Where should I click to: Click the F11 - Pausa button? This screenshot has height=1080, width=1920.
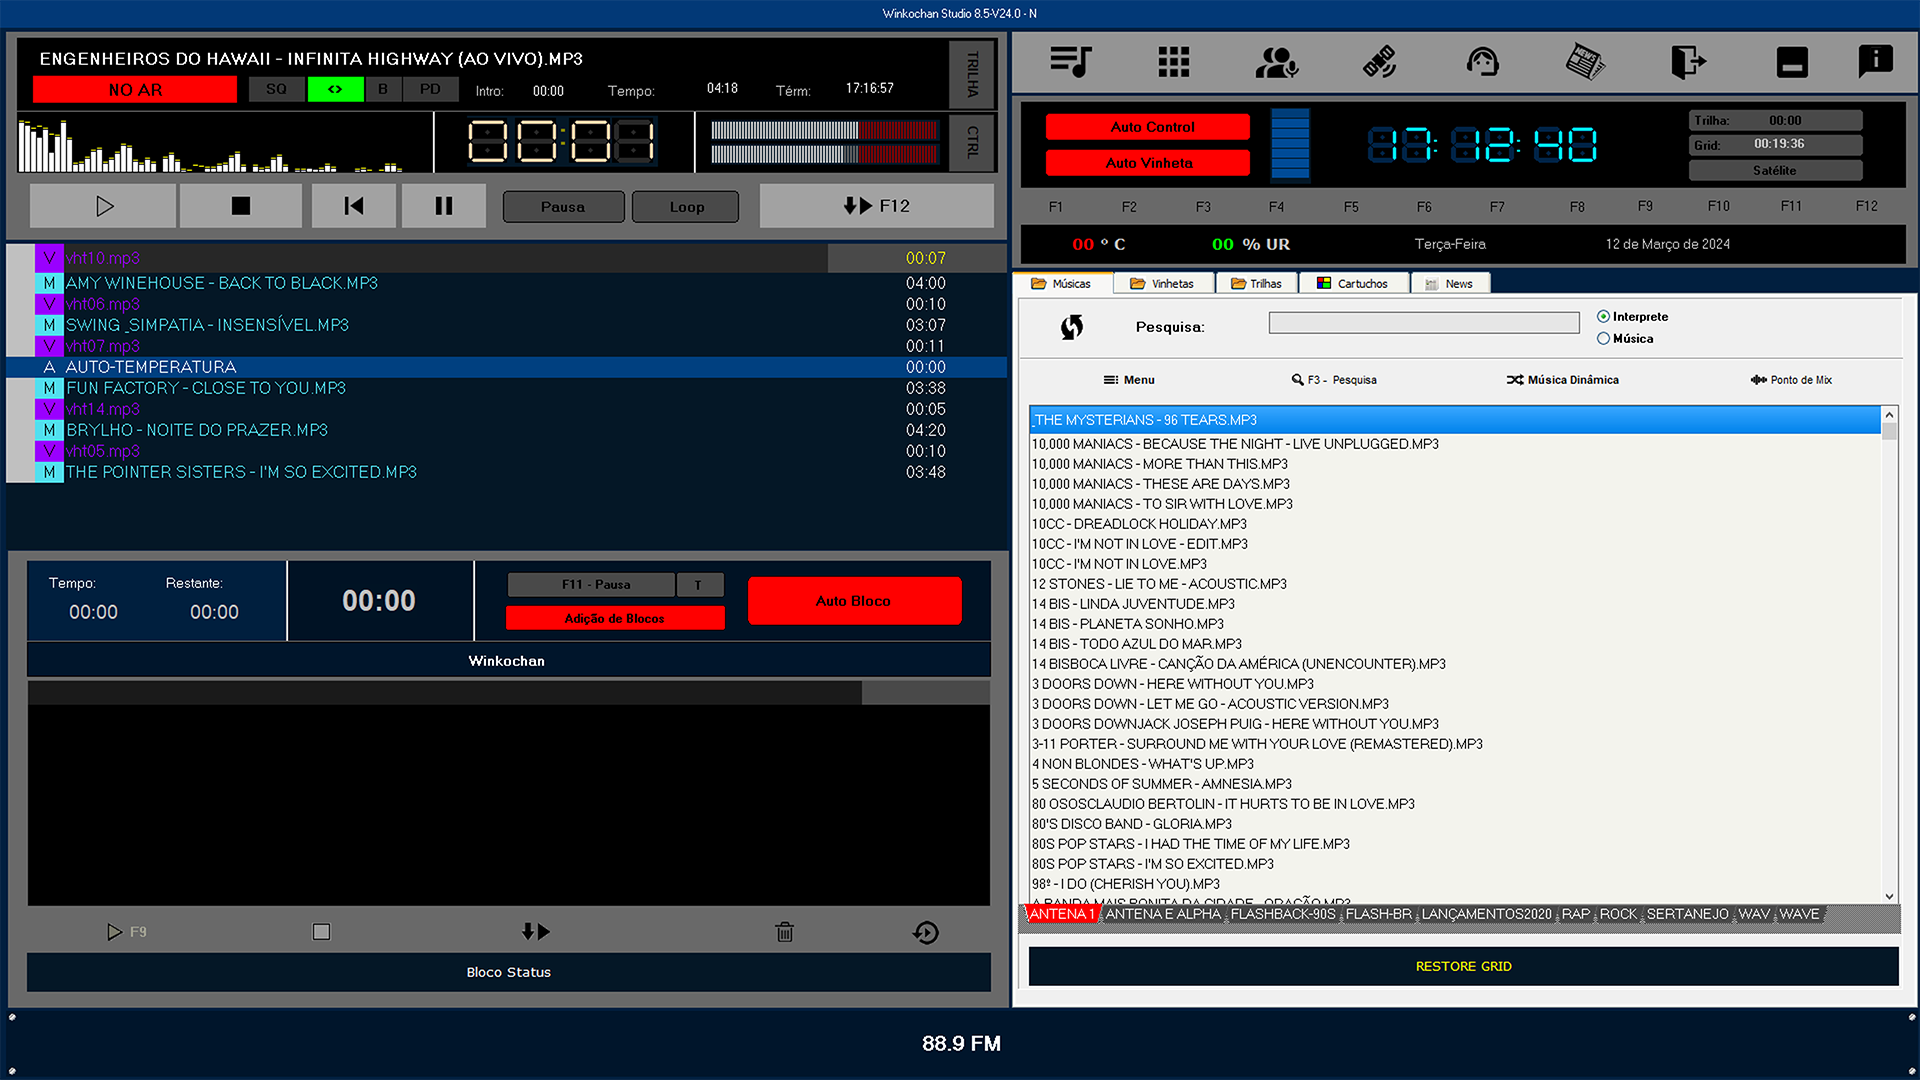point(591,584)
